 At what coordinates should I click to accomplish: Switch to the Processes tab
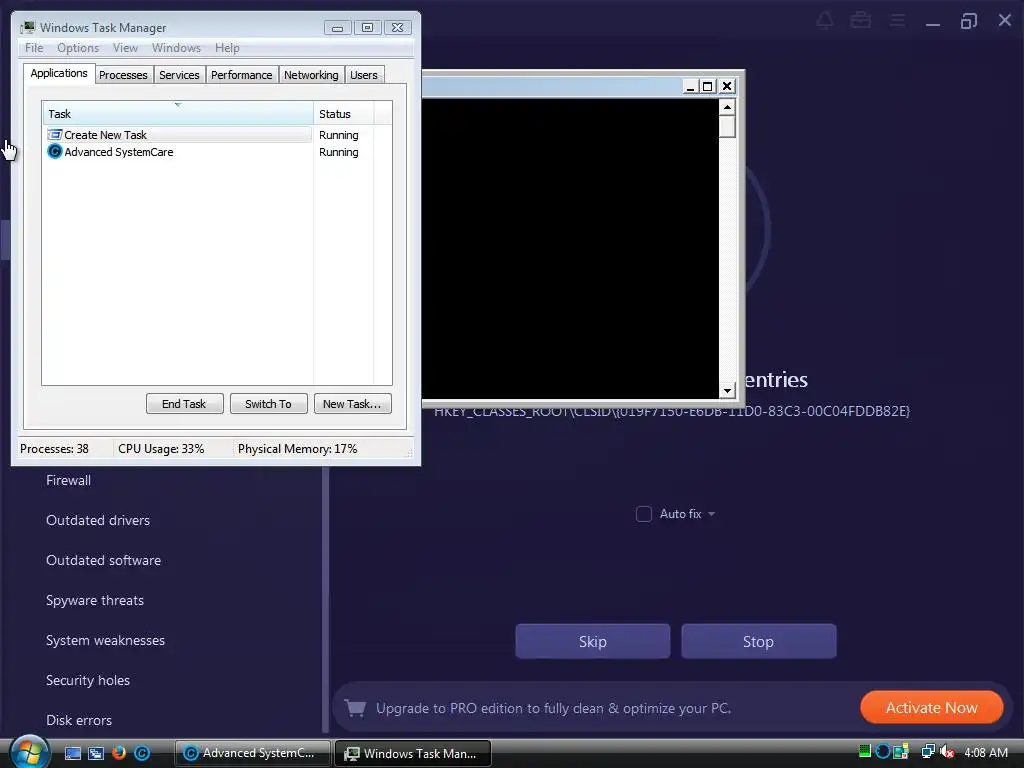click(123, 75)
